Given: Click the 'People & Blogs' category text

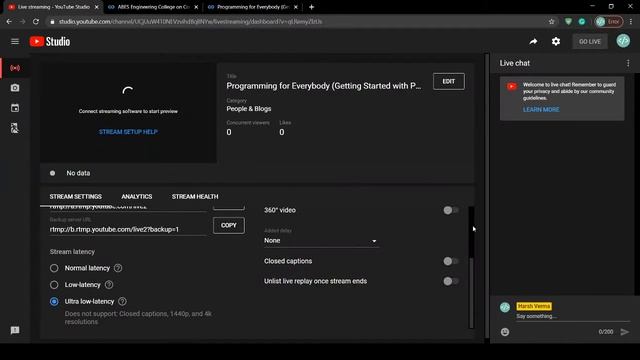Looking at the screenshot, I should [x=249, y=109].
